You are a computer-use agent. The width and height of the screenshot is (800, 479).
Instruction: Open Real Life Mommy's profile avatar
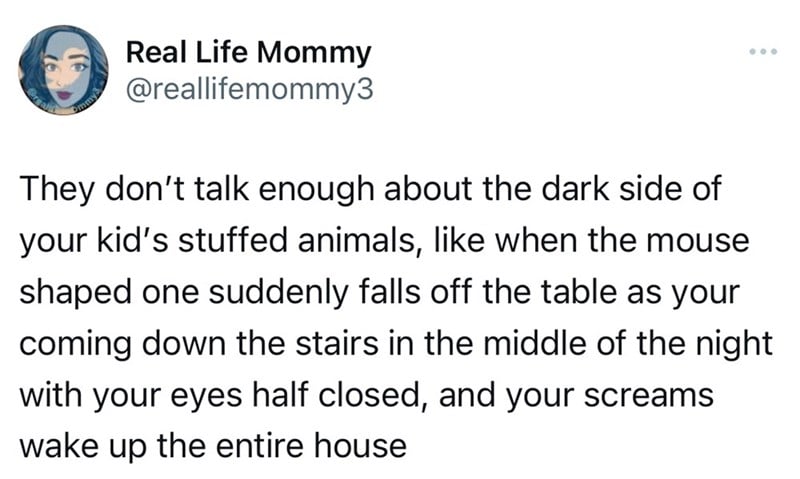[63, 70]
